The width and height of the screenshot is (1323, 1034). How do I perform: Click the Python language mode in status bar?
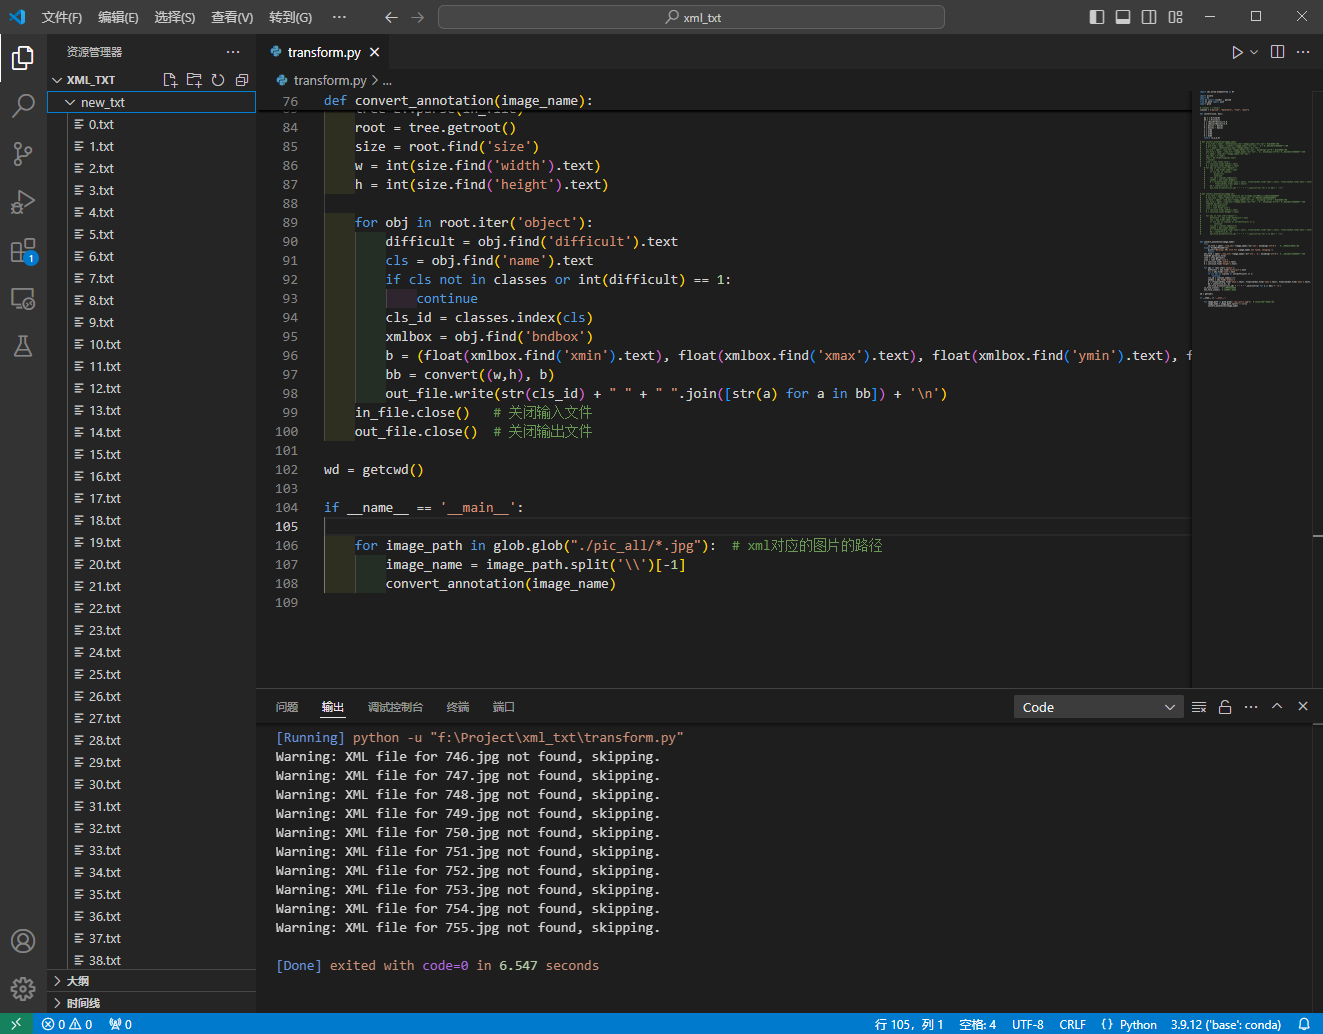tap(1137, 1024)
